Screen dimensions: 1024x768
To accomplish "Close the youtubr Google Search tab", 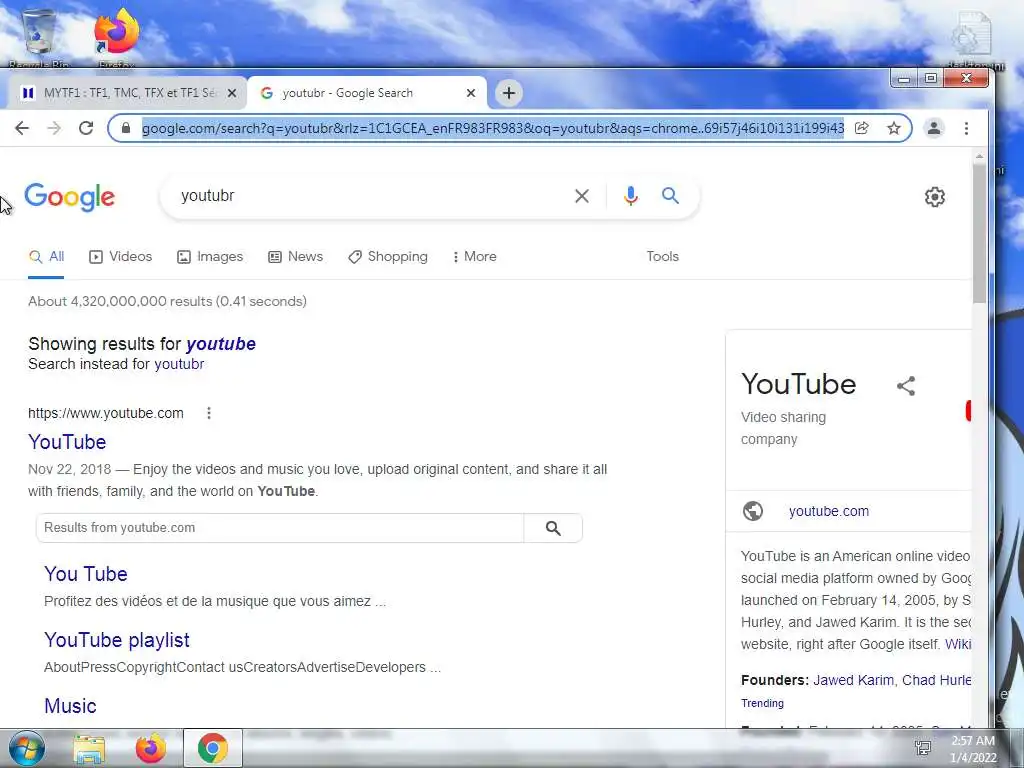I will click(x=471, y=93).
